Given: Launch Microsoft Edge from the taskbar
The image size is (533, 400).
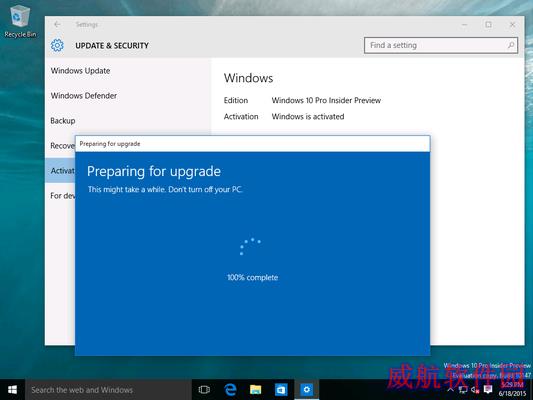Looking at the screenshot, I should point(230,390).
